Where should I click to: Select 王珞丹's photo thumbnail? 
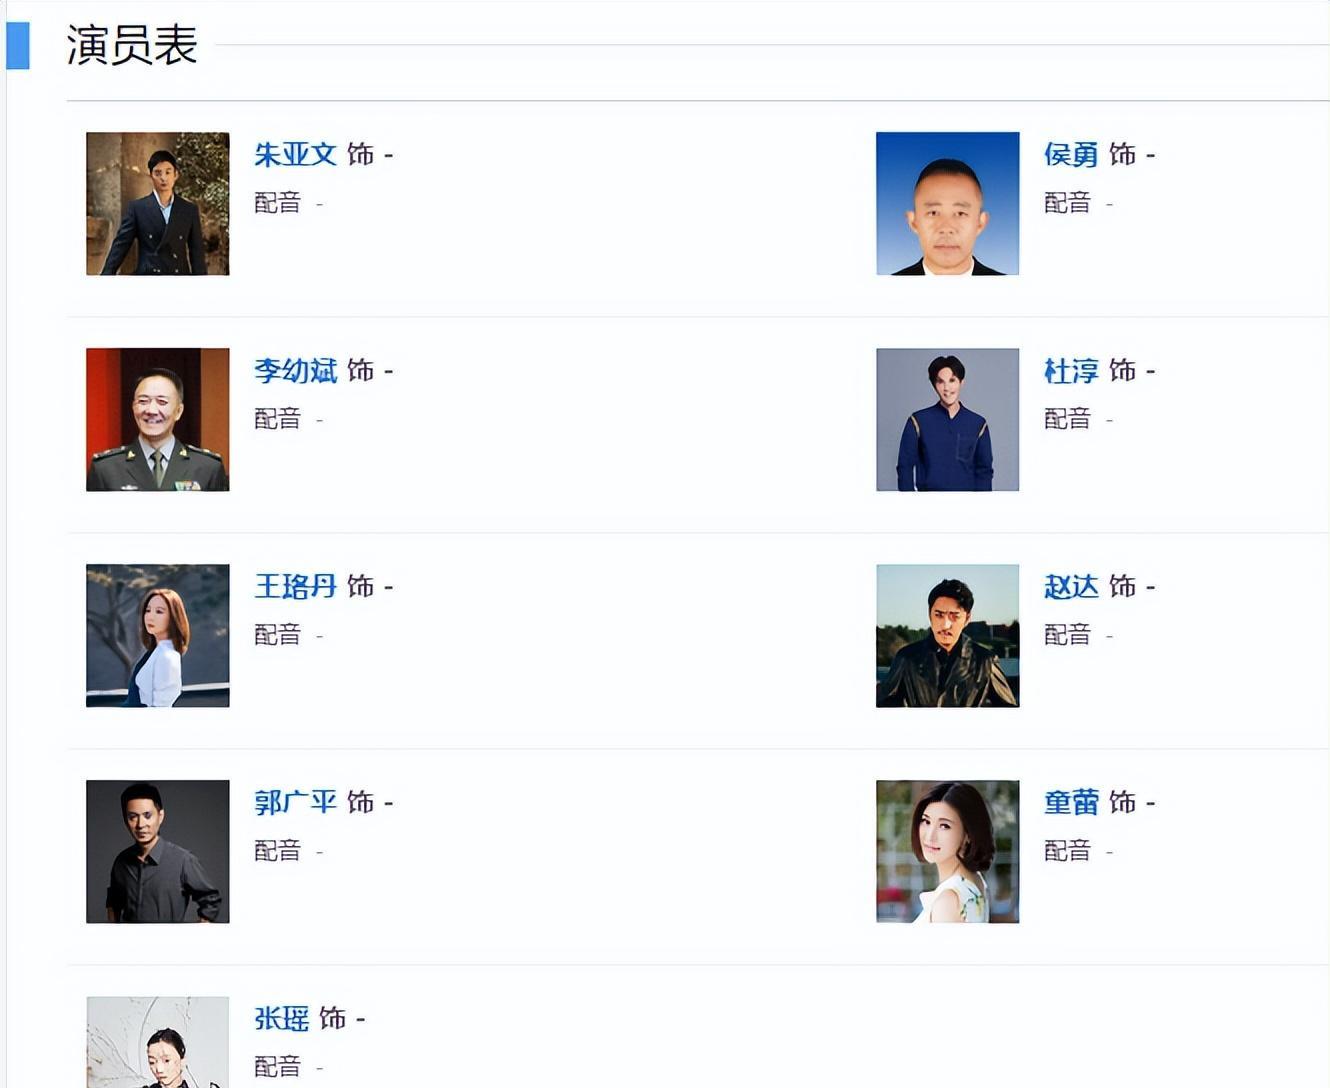point(158,636)
